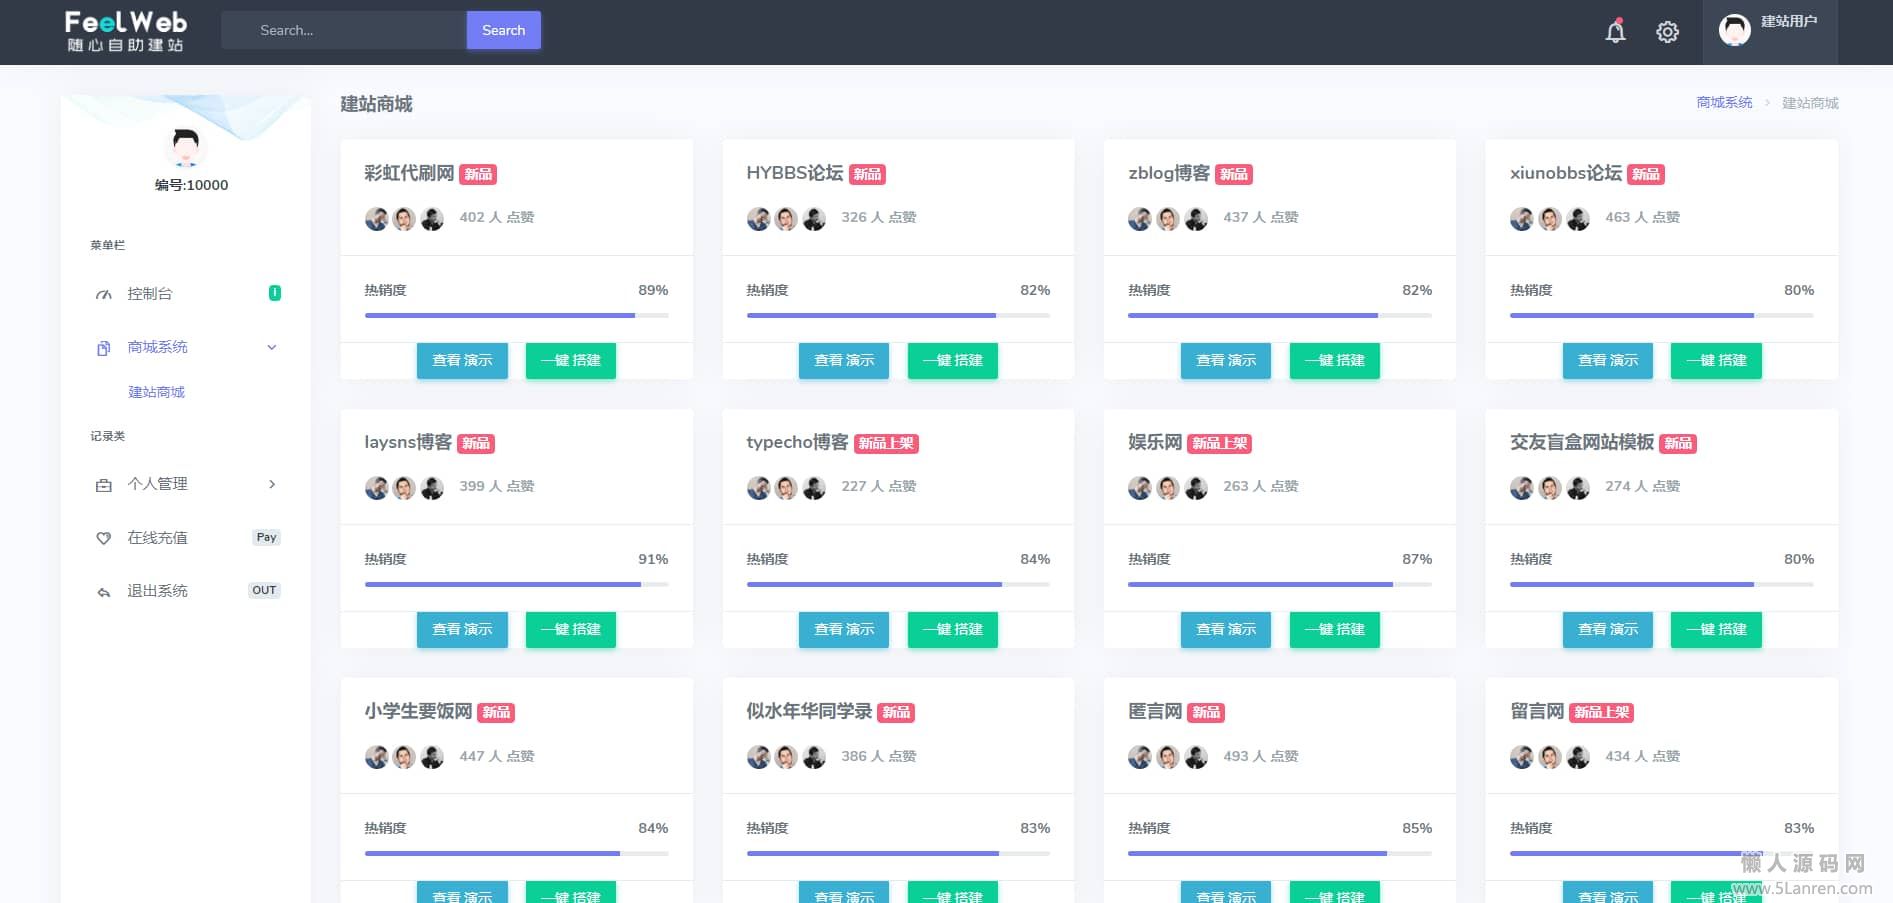The height and width of the screenshot is (903, 1893).
Task: View demo for 交友盲盒网站模板
Action: coord(1608,629)
